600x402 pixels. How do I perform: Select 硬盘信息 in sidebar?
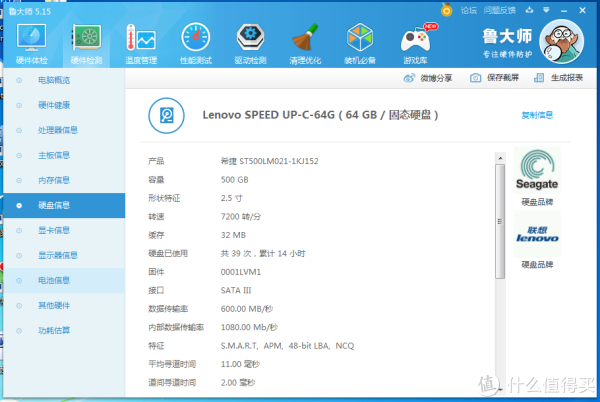(x=64, y=205)
